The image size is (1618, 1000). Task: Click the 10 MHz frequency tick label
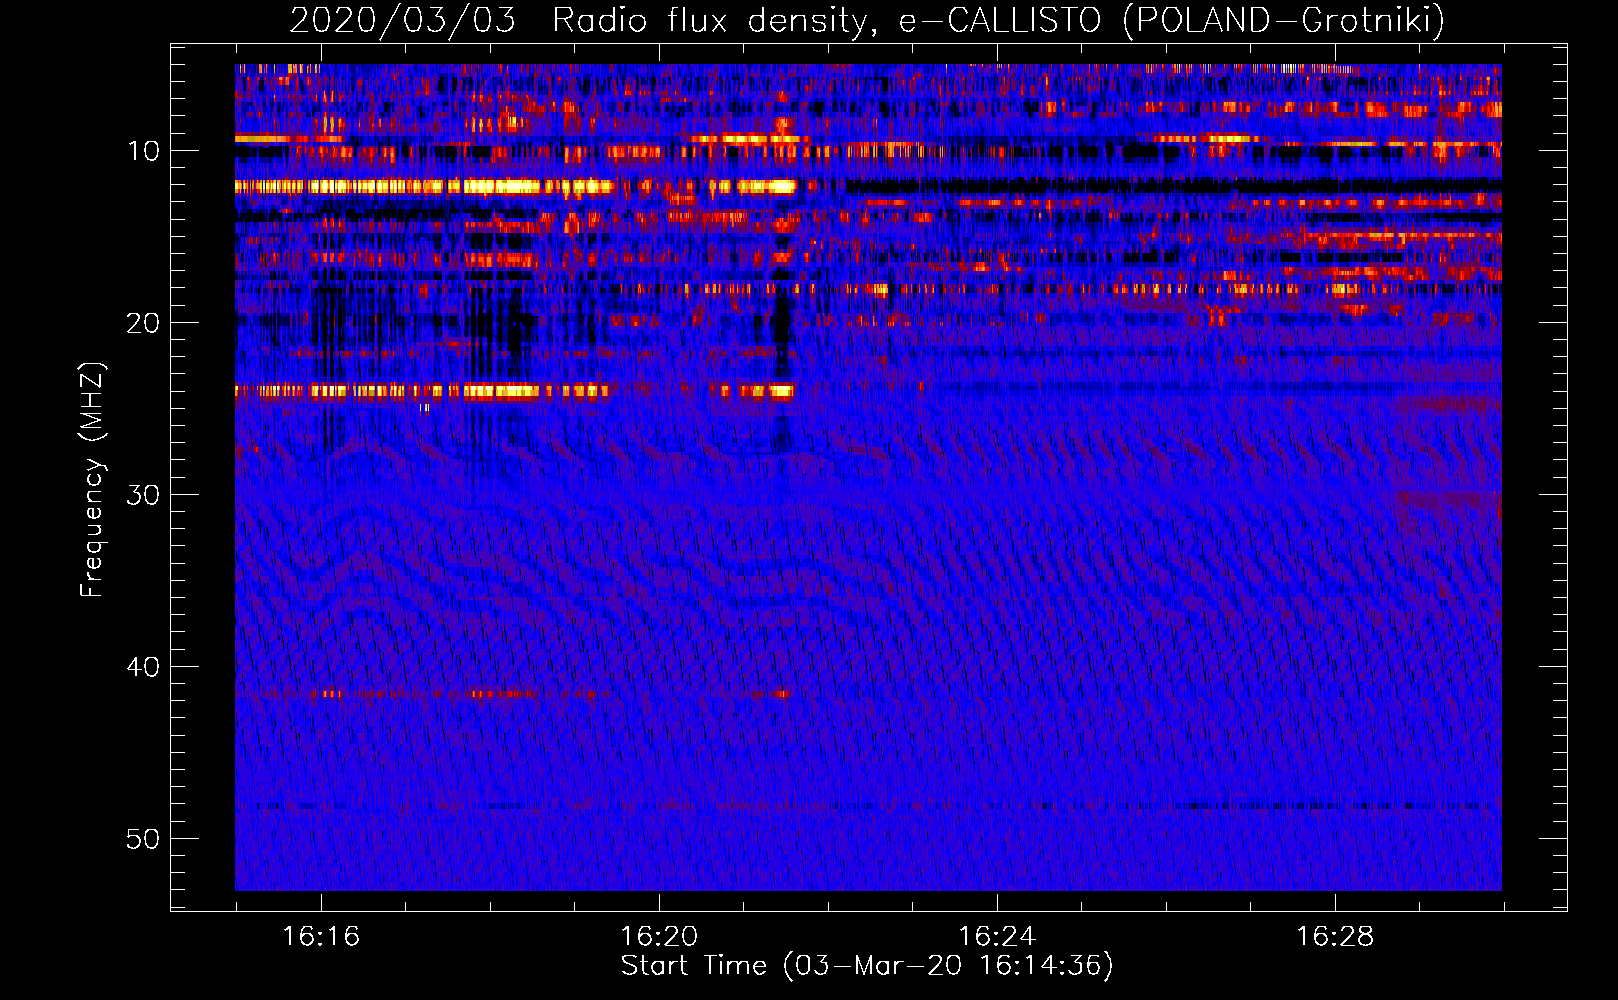pos(144,151)
